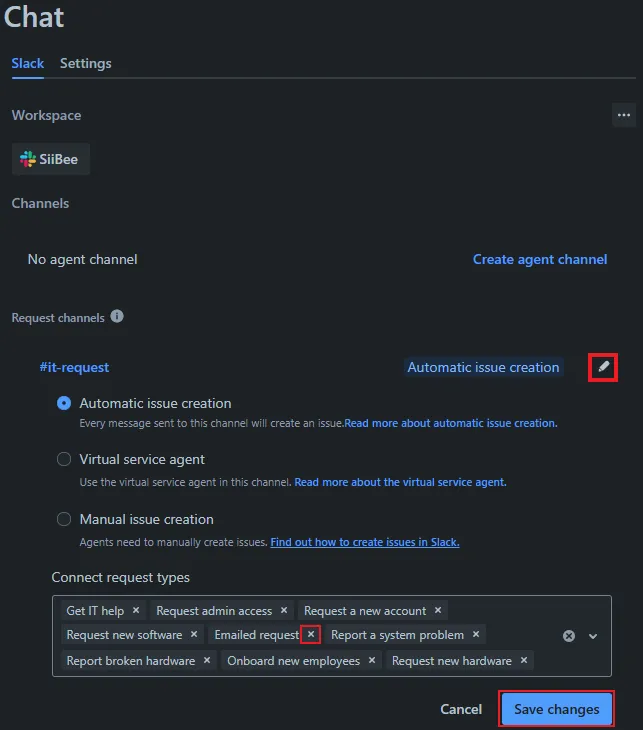Image resolution: width=643 pixels, height=730 pixels.
Task: Remove the Get IT help tag
Action: (x=136, y=610)
